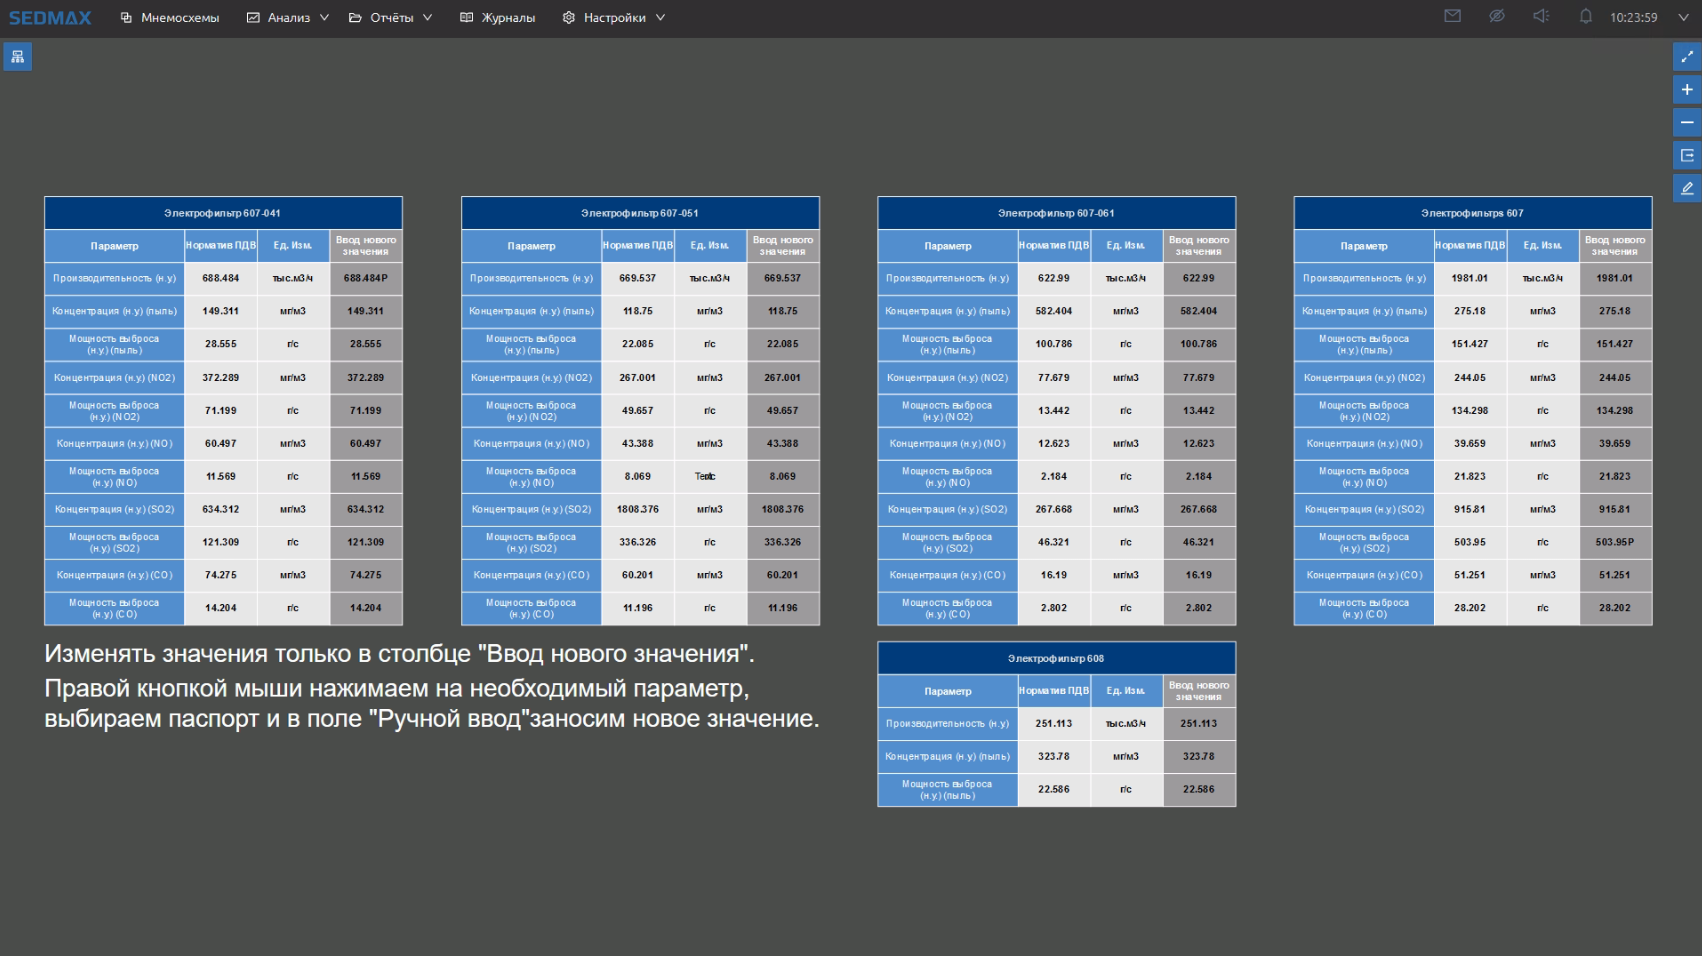Image resolution: width=1702 pixels, height=956 pixels.
Task: Click the fullscreen expand arrows button
Action: (x=1687, y=57)
